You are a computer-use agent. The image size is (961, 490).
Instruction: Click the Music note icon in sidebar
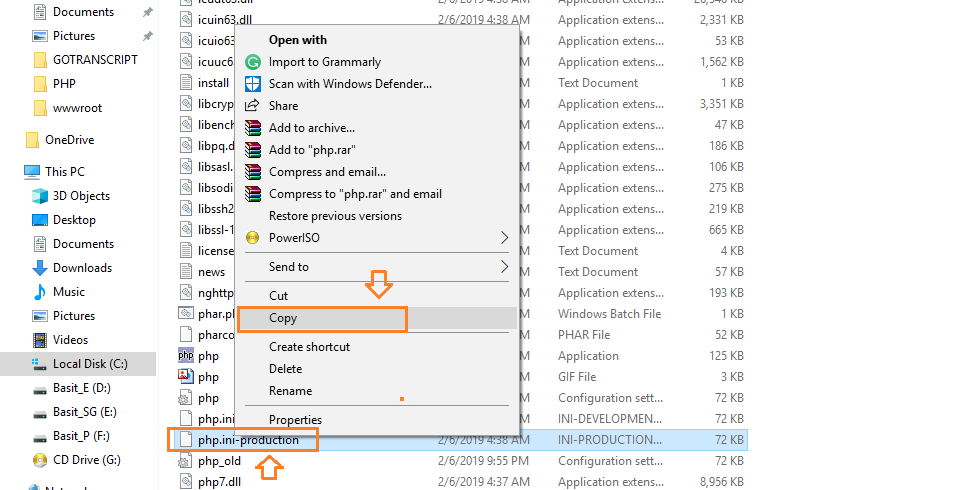point(40,292)
